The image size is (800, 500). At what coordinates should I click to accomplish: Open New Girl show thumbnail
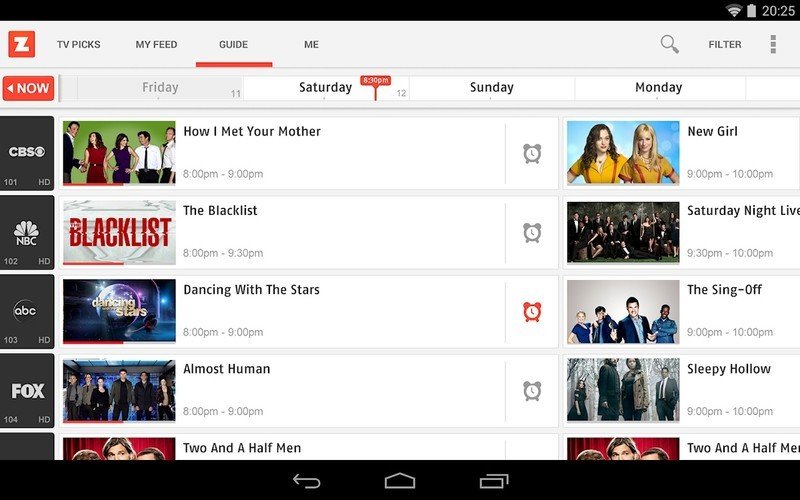[623, 153]
